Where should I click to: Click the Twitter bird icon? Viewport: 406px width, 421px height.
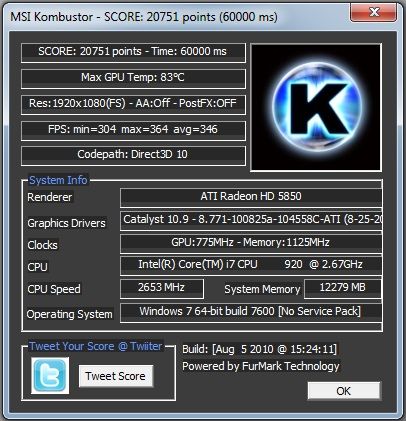[x=50, y=376]
